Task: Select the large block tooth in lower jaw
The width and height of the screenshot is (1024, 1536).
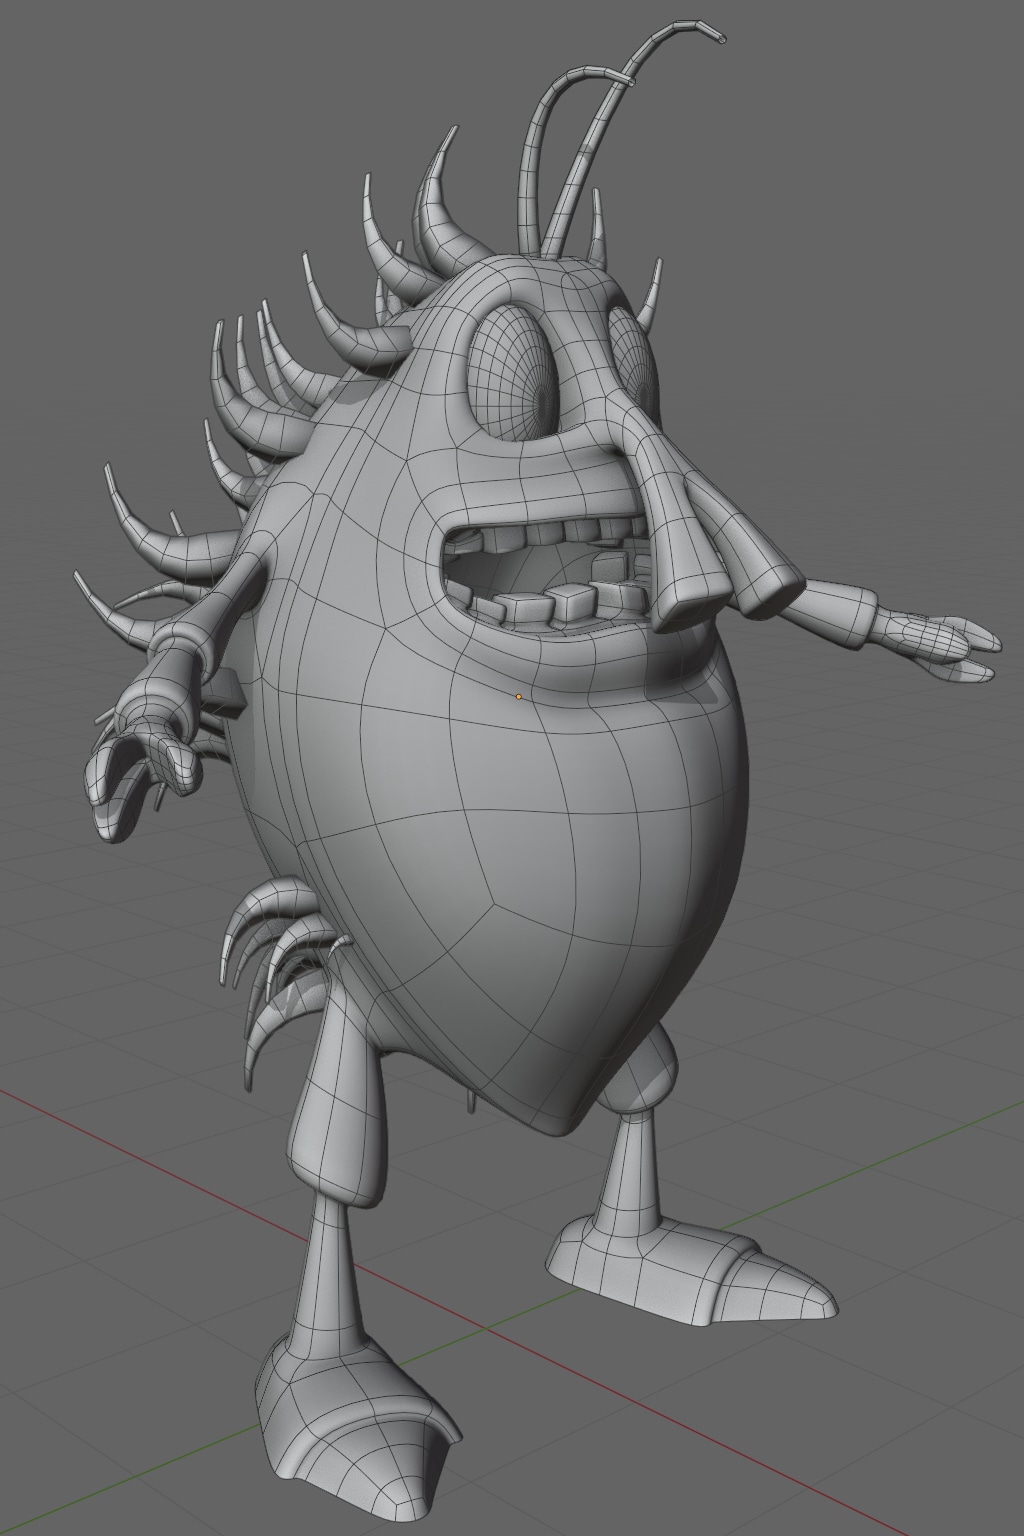Action: click(568, 604)
